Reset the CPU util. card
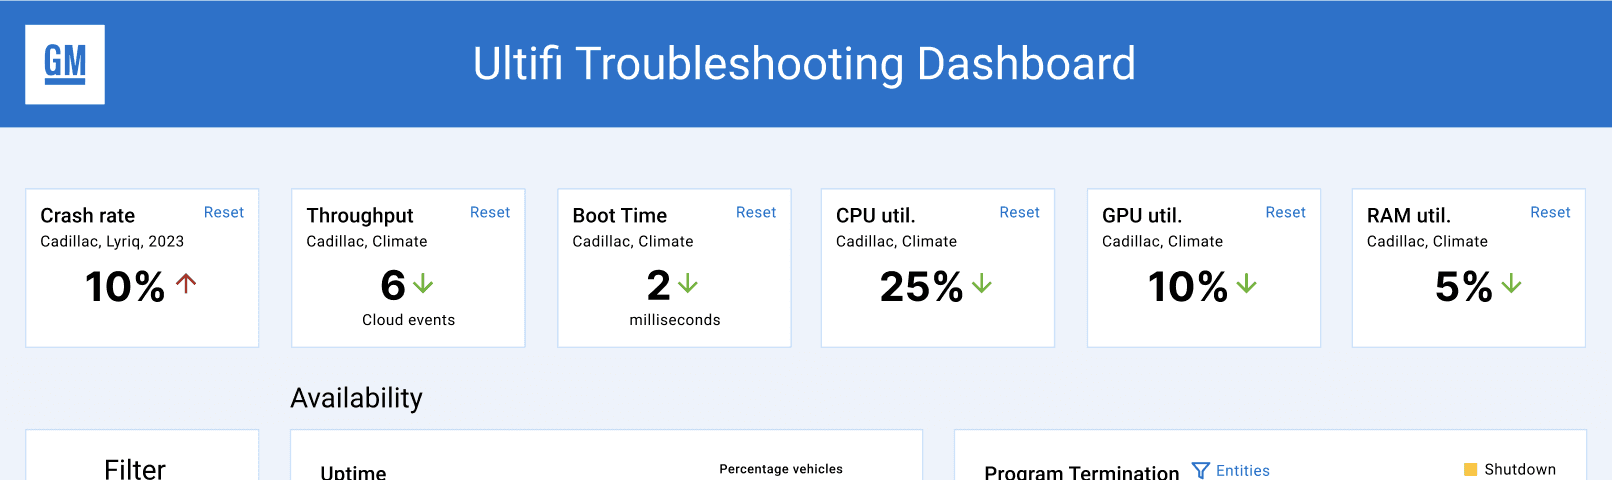The width and height of the screenshot is (1612, 480). click(1020, 212)
